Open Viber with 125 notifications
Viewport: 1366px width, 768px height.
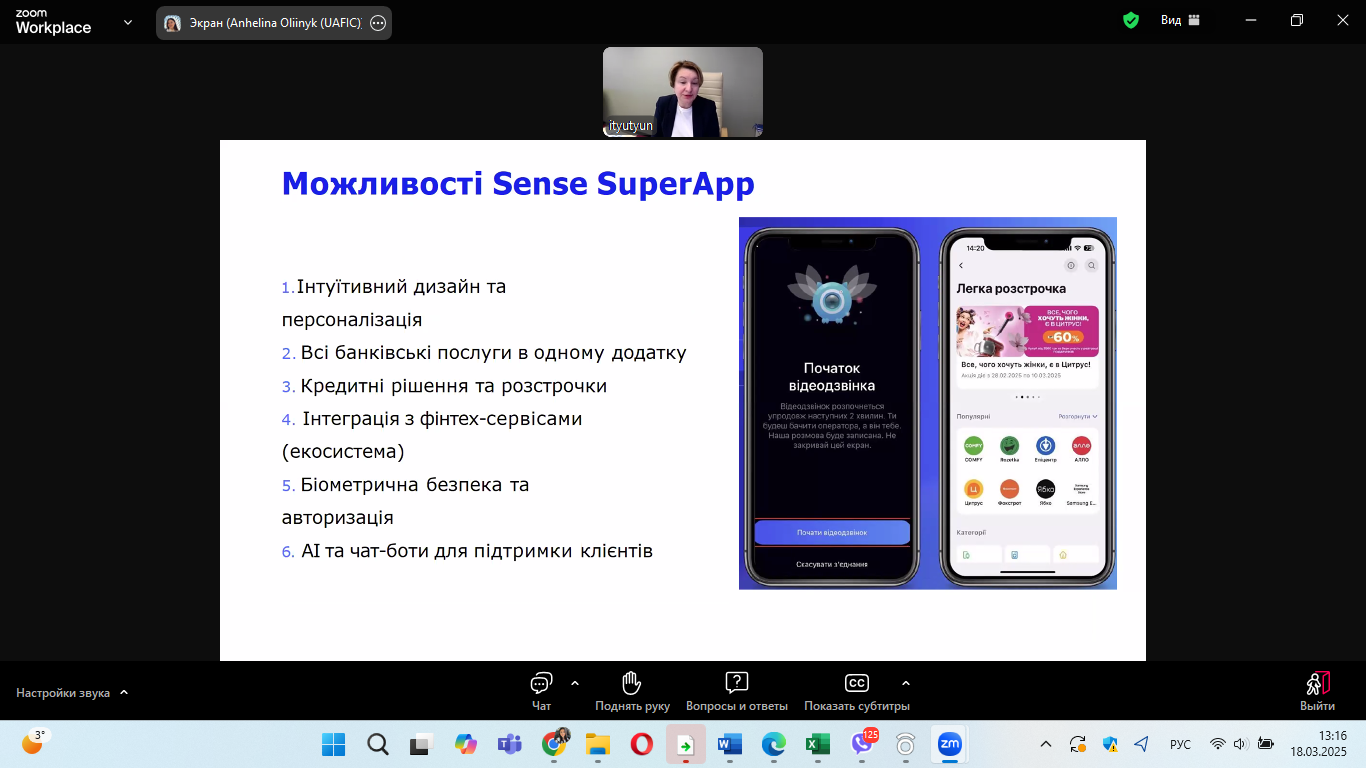pyautogui.click(x=864, y=742)
